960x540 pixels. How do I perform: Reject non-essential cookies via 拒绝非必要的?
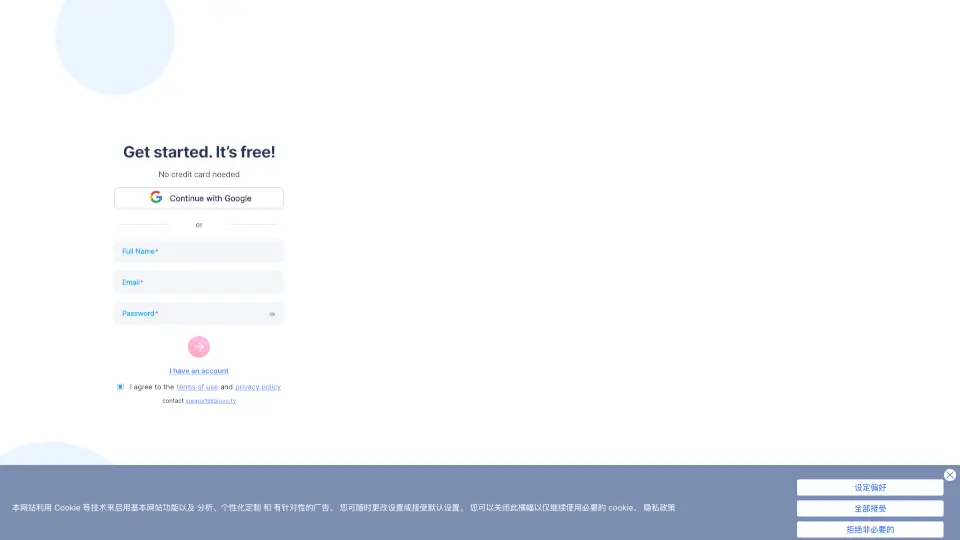(x=870, y=529)
